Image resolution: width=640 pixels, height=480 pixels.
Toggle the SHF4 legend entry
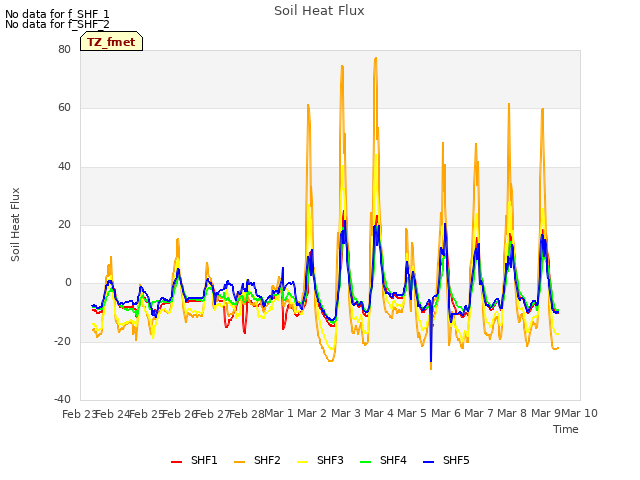(383, 460)
